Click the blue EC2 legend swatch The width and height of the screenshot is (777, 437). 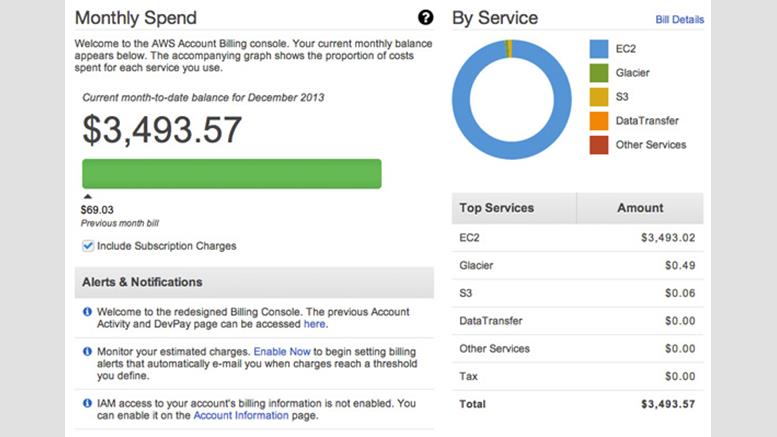(599, 49)
